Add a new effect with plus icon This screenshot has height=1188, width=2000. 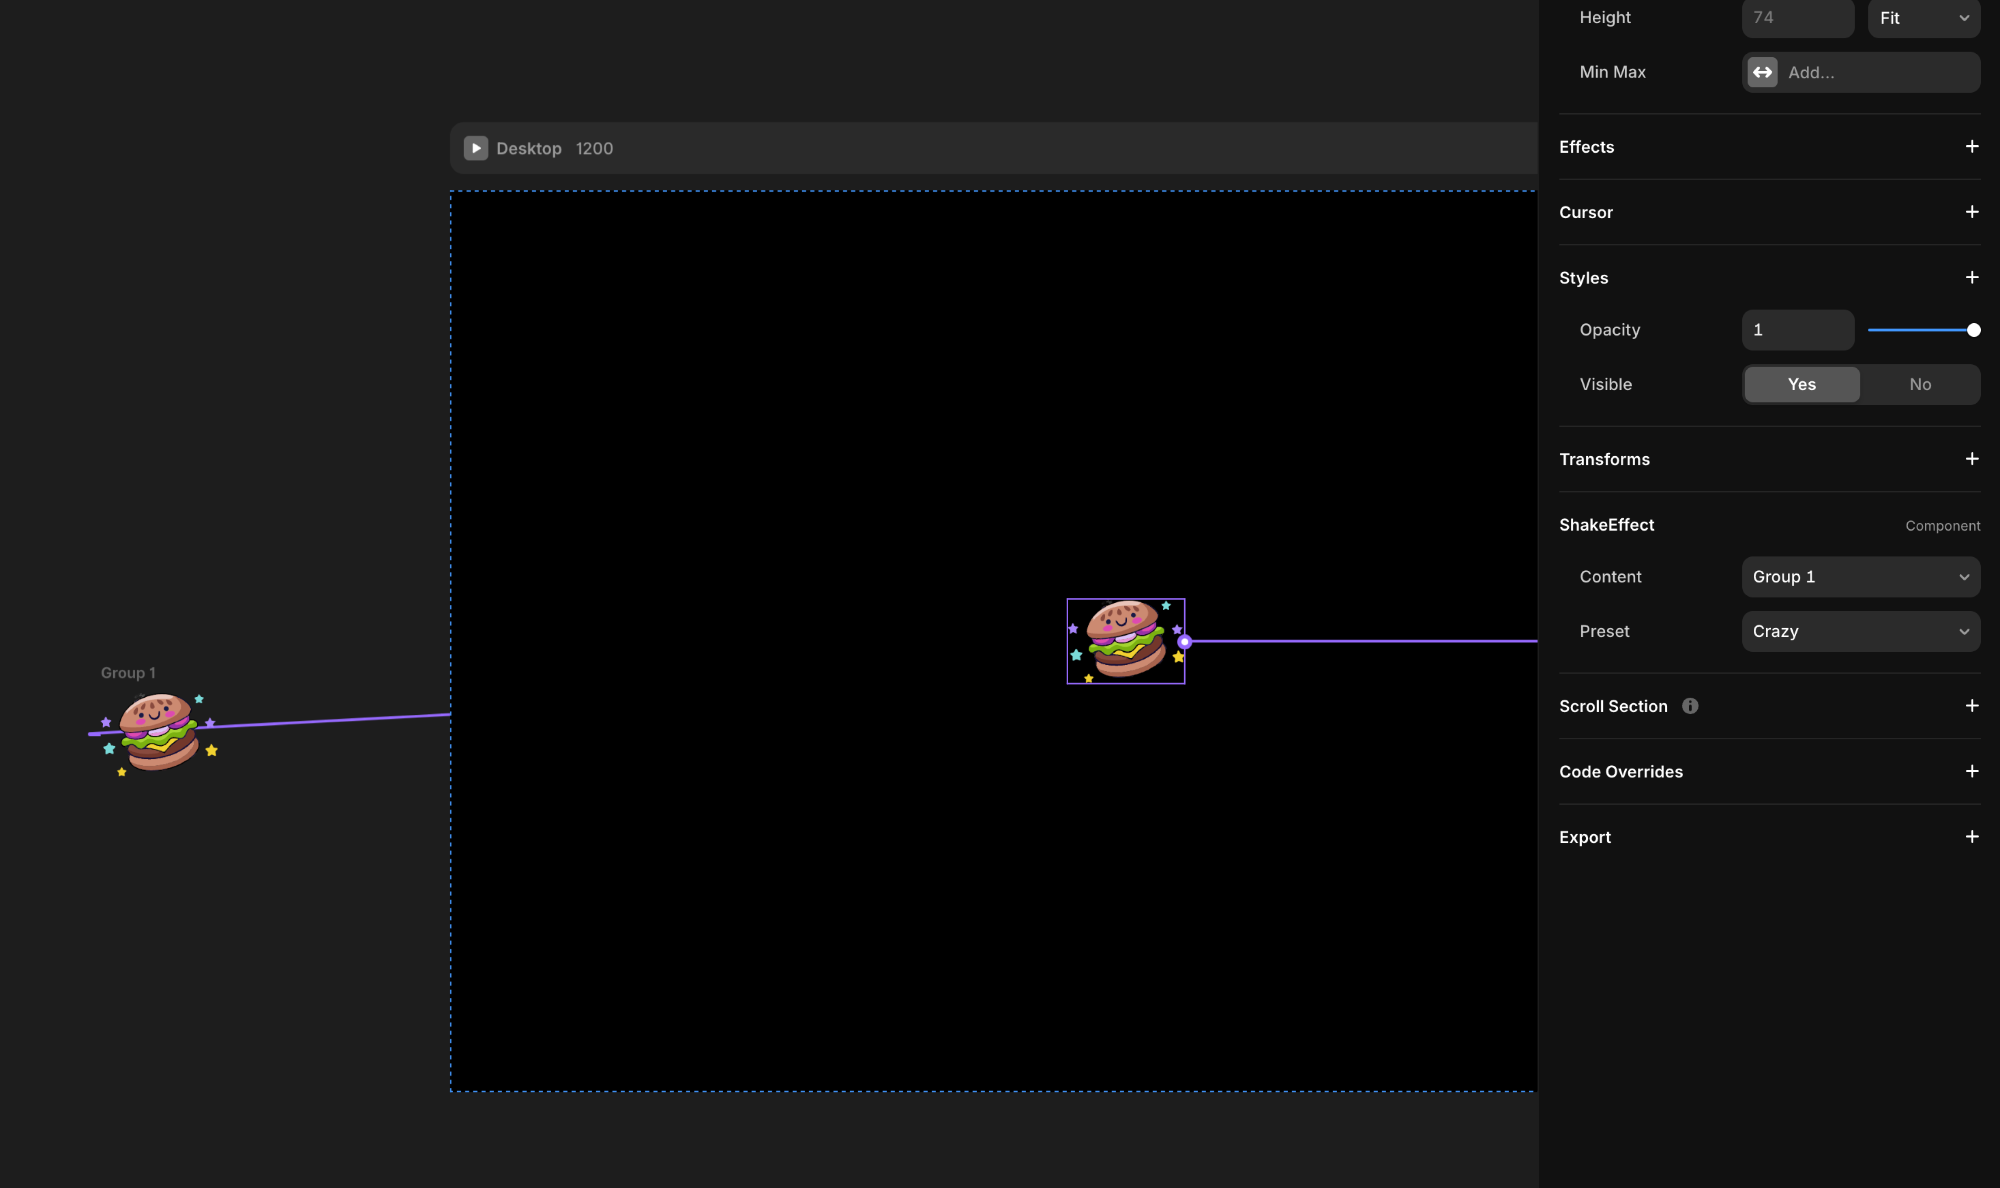point(1971,147)
